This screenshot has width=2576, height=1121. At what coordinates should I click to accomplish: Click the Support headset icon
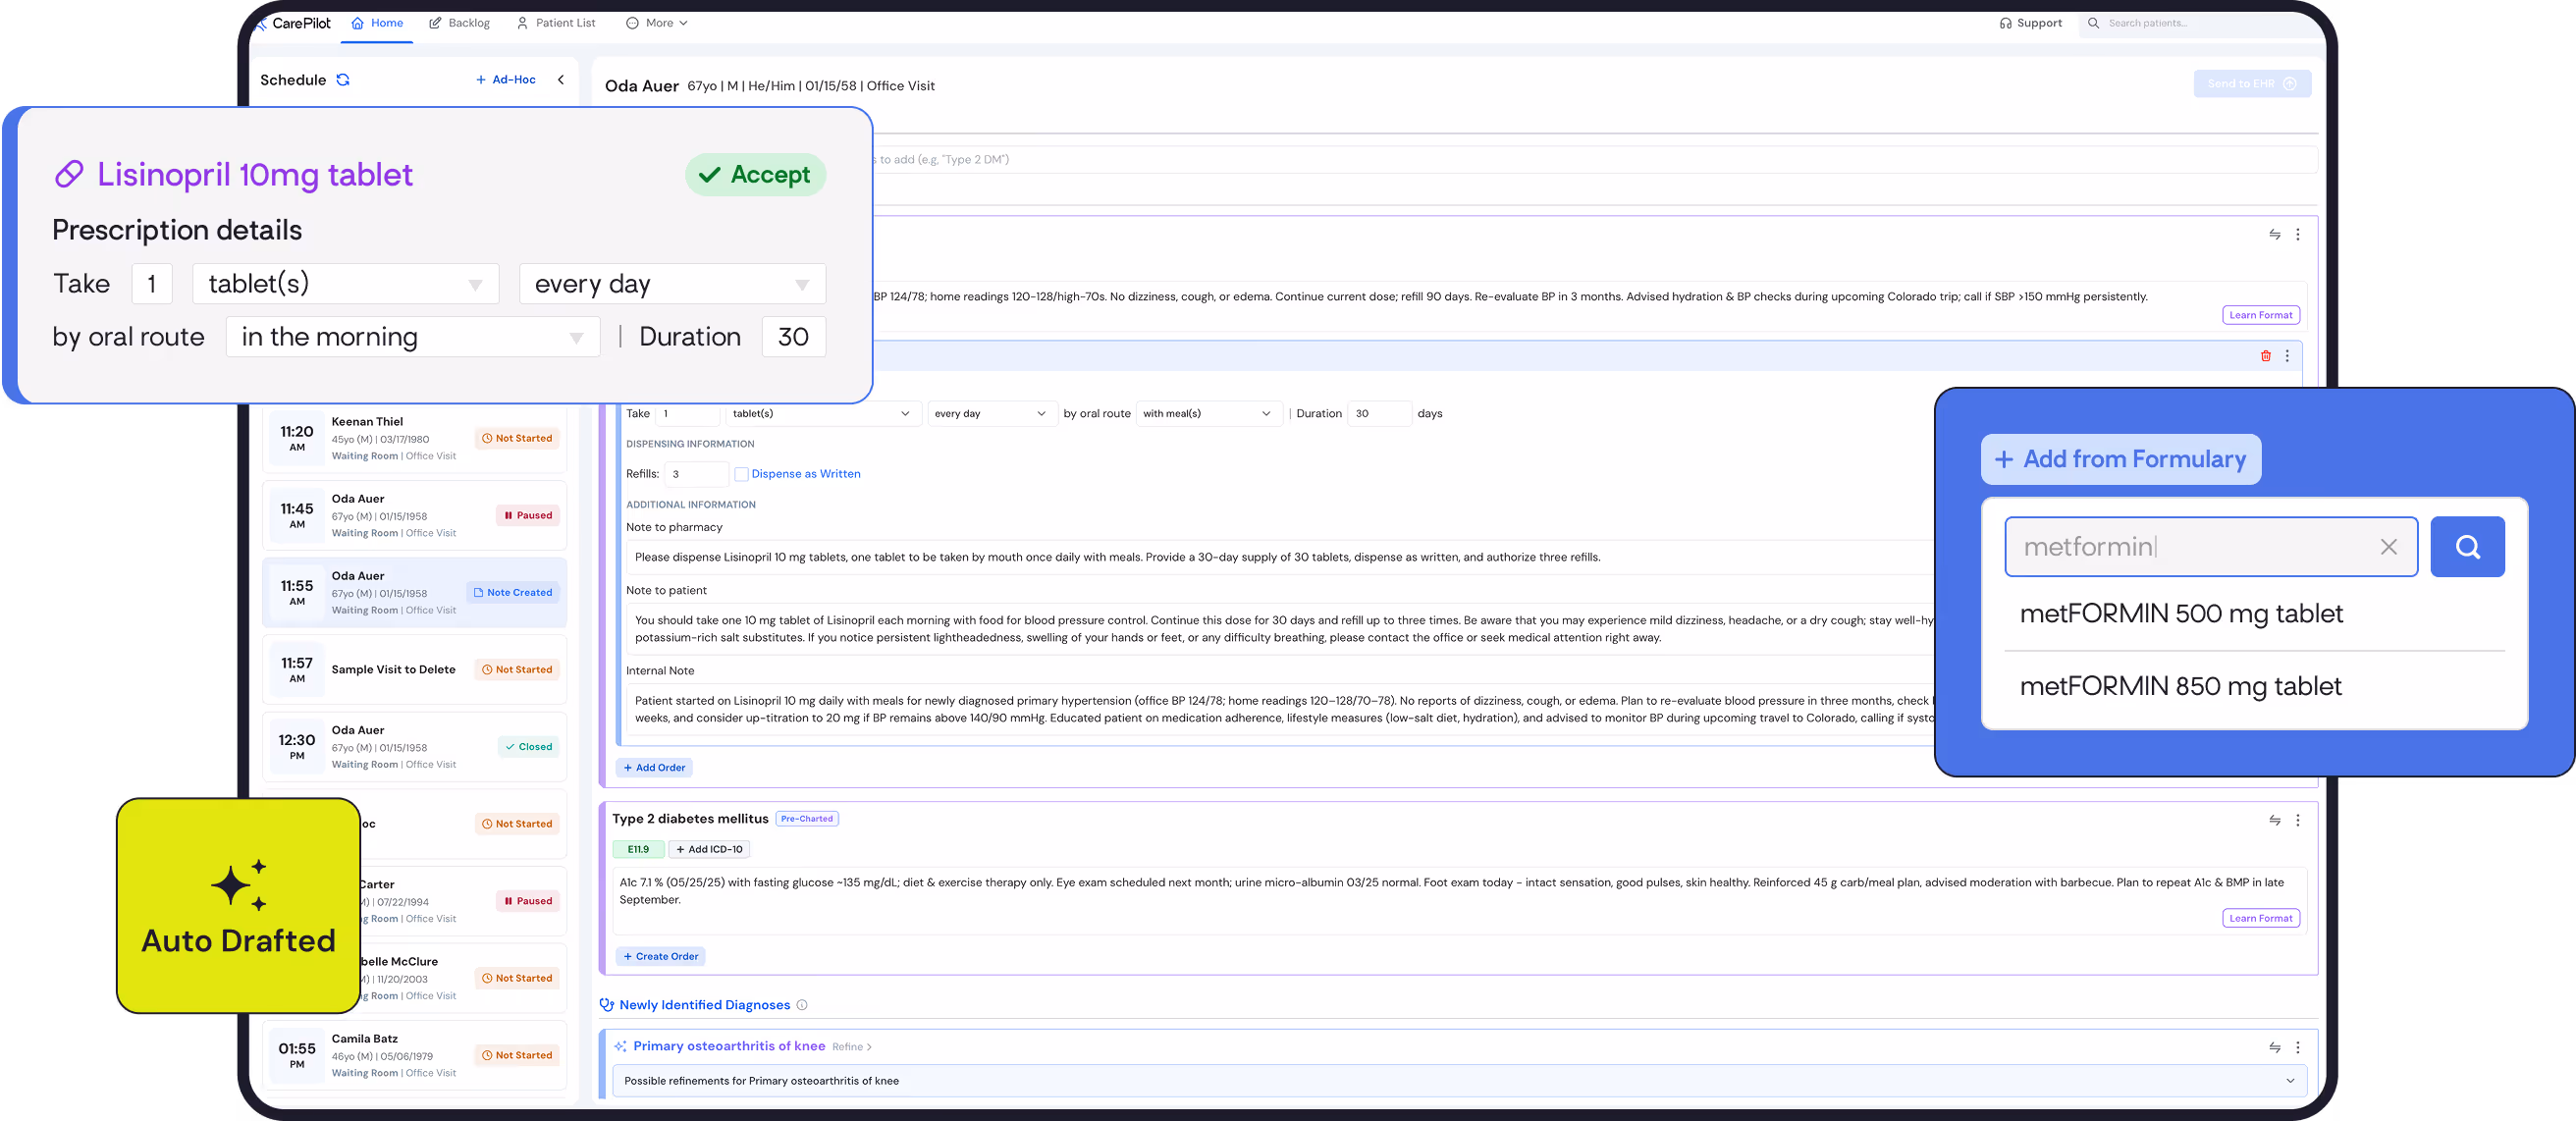pos(2005,23)
